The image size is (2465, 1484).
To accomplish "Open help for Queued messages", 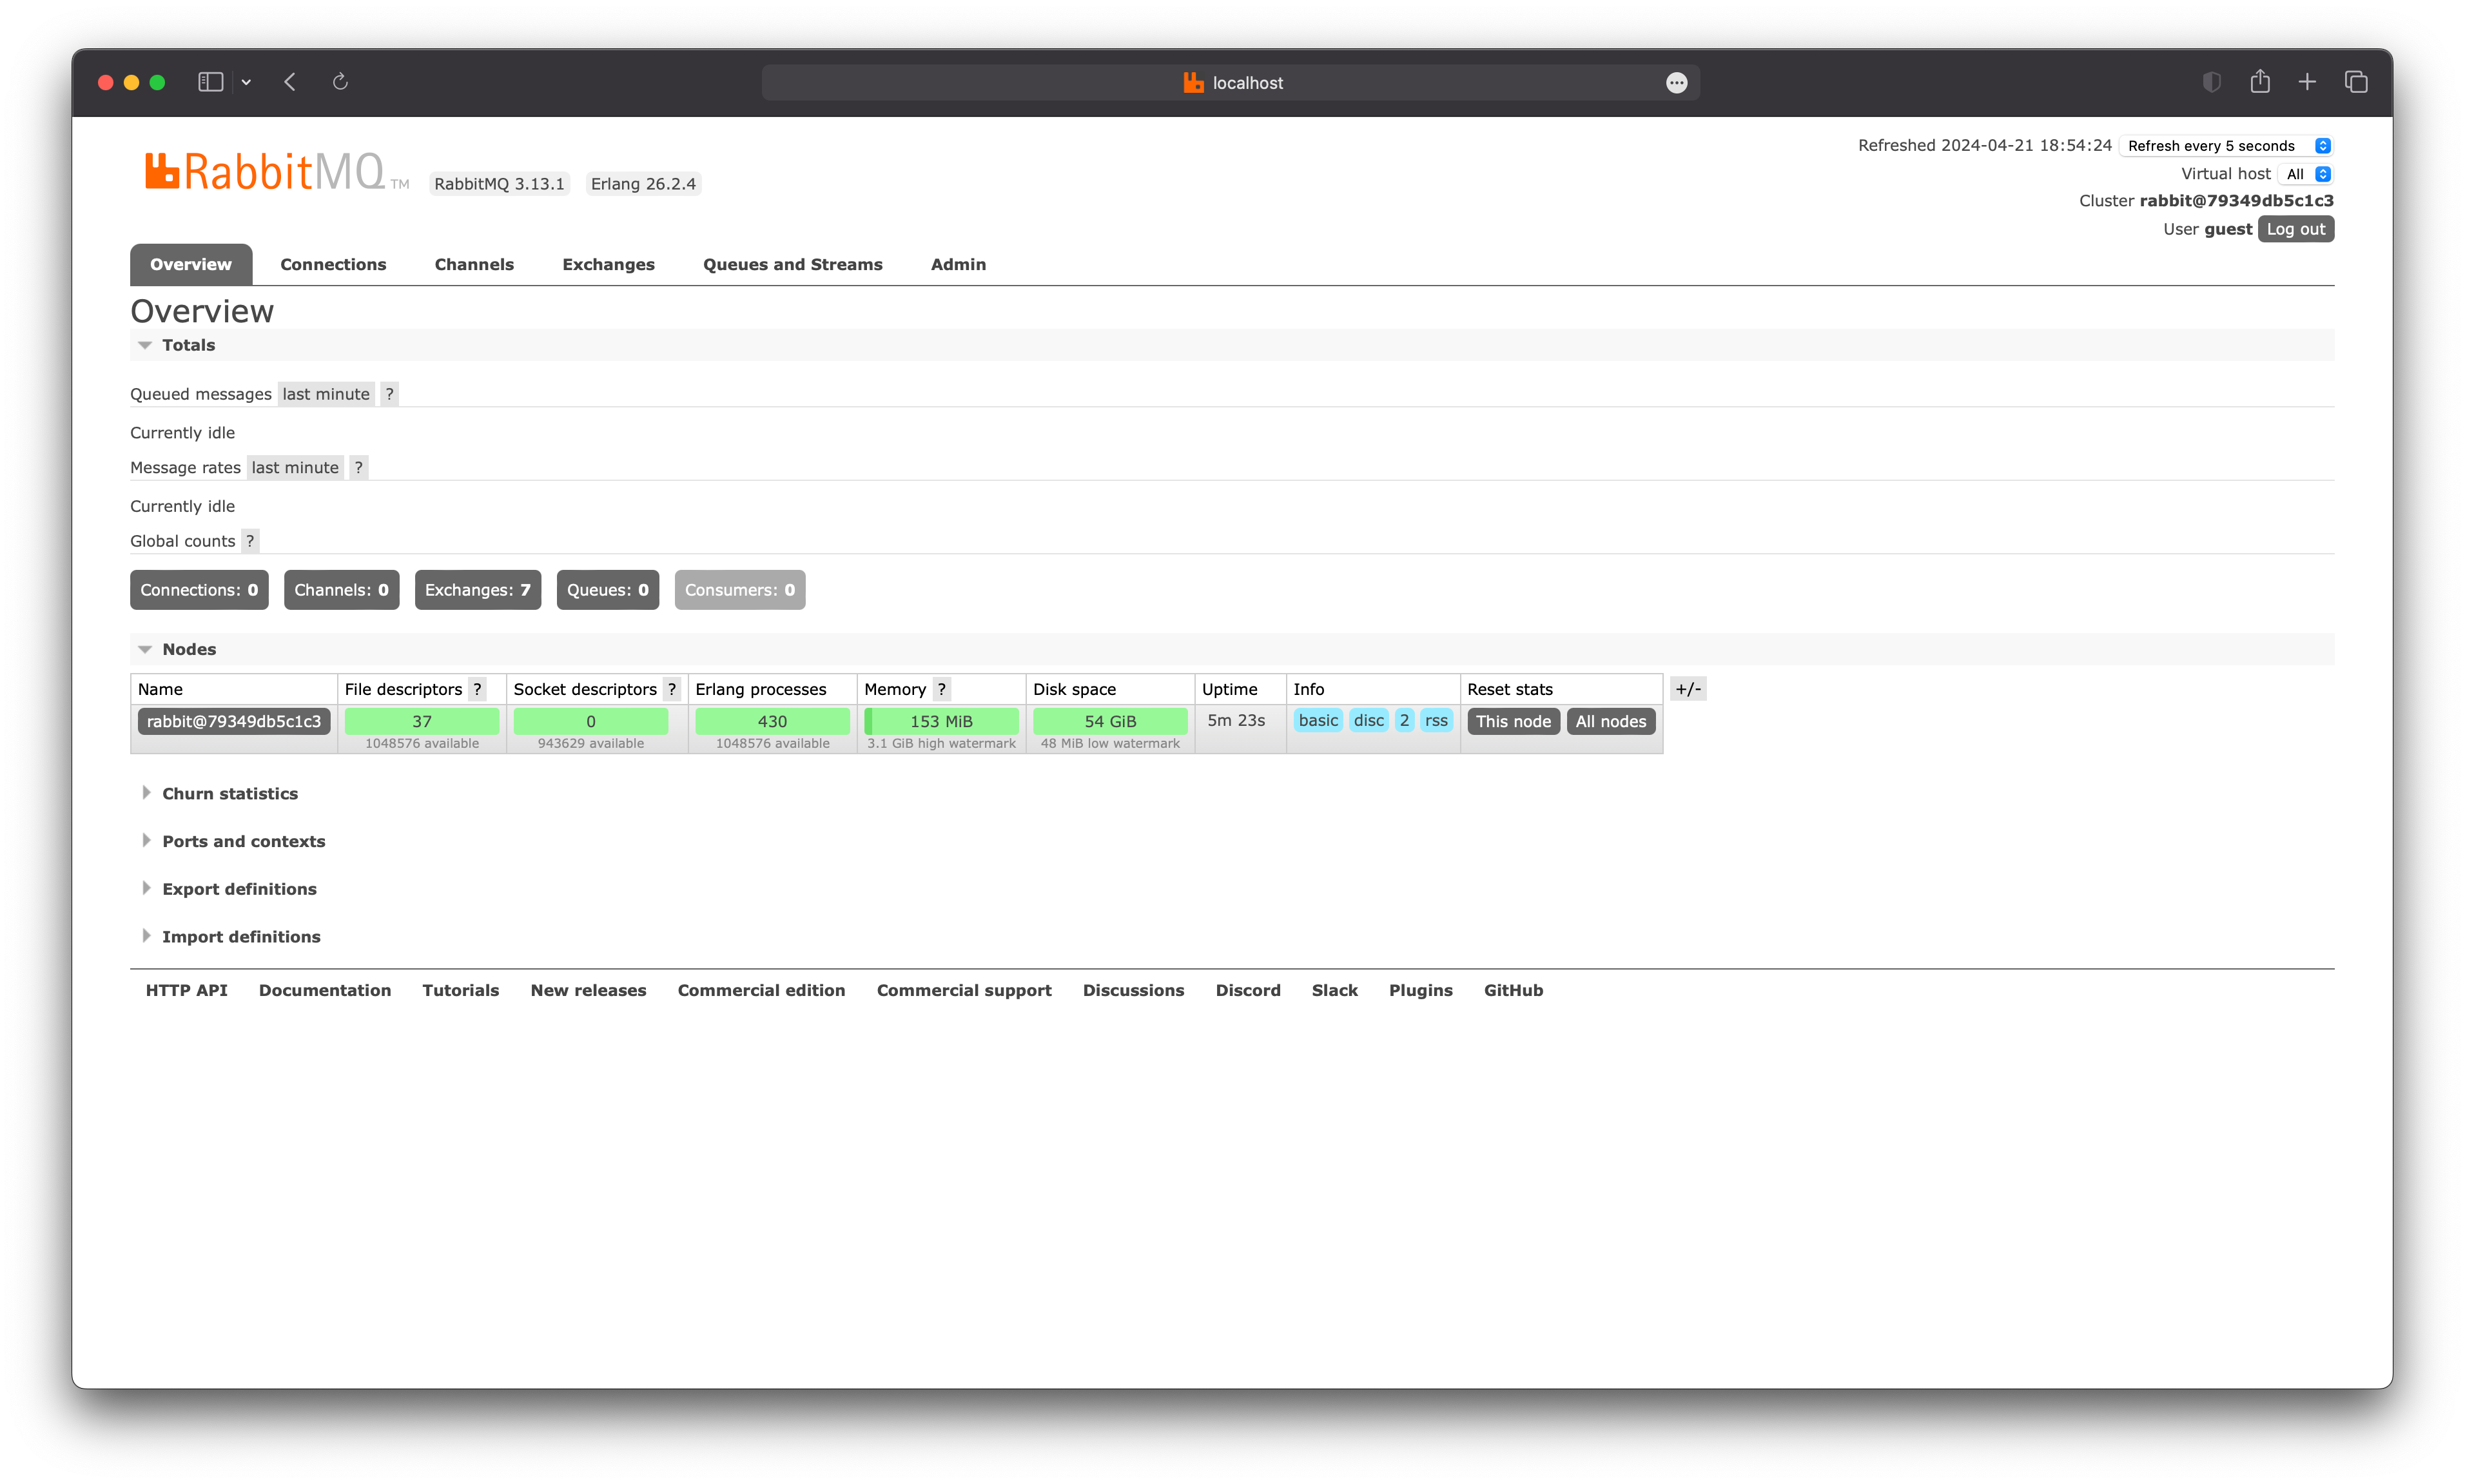I will 389,394.
